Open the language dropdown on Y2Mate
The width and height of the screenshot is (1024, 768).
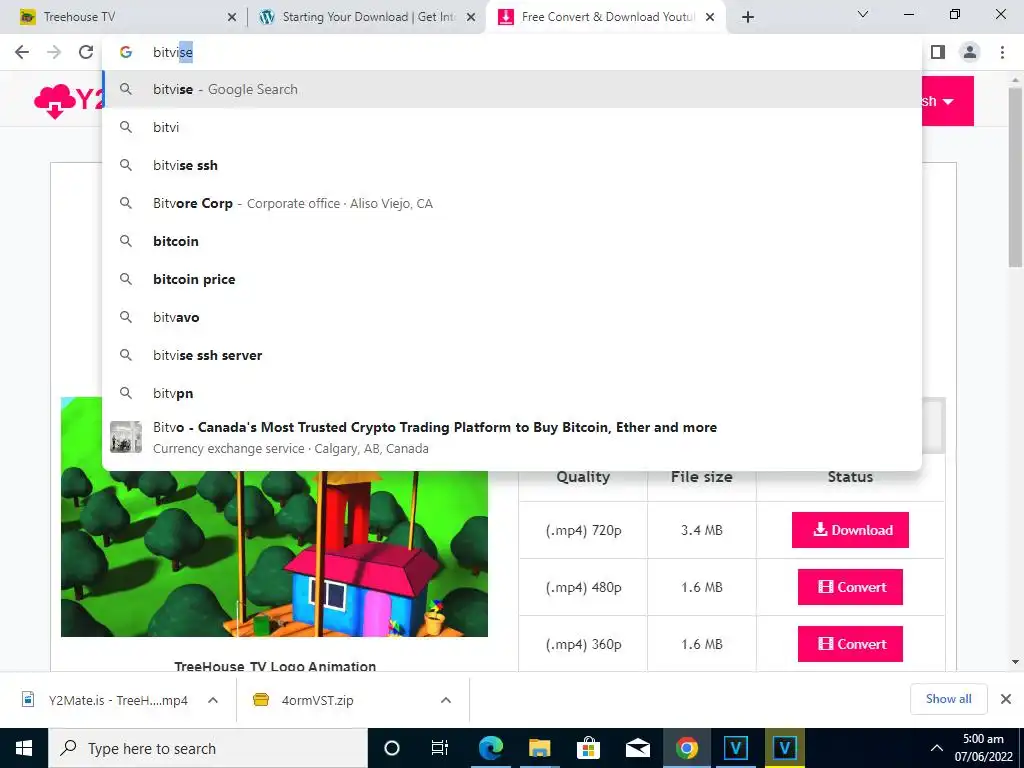click(947, 101)
